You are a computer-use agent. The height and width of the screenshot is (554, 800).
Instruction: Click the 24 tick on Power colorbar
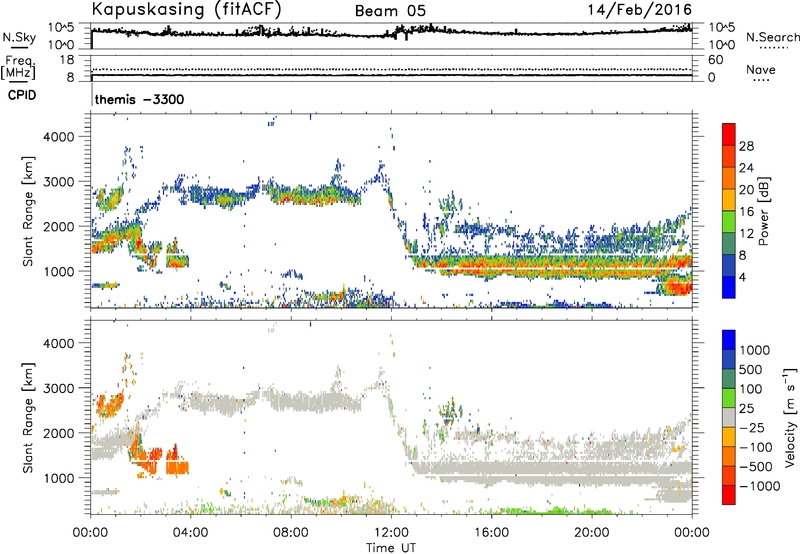746,168
